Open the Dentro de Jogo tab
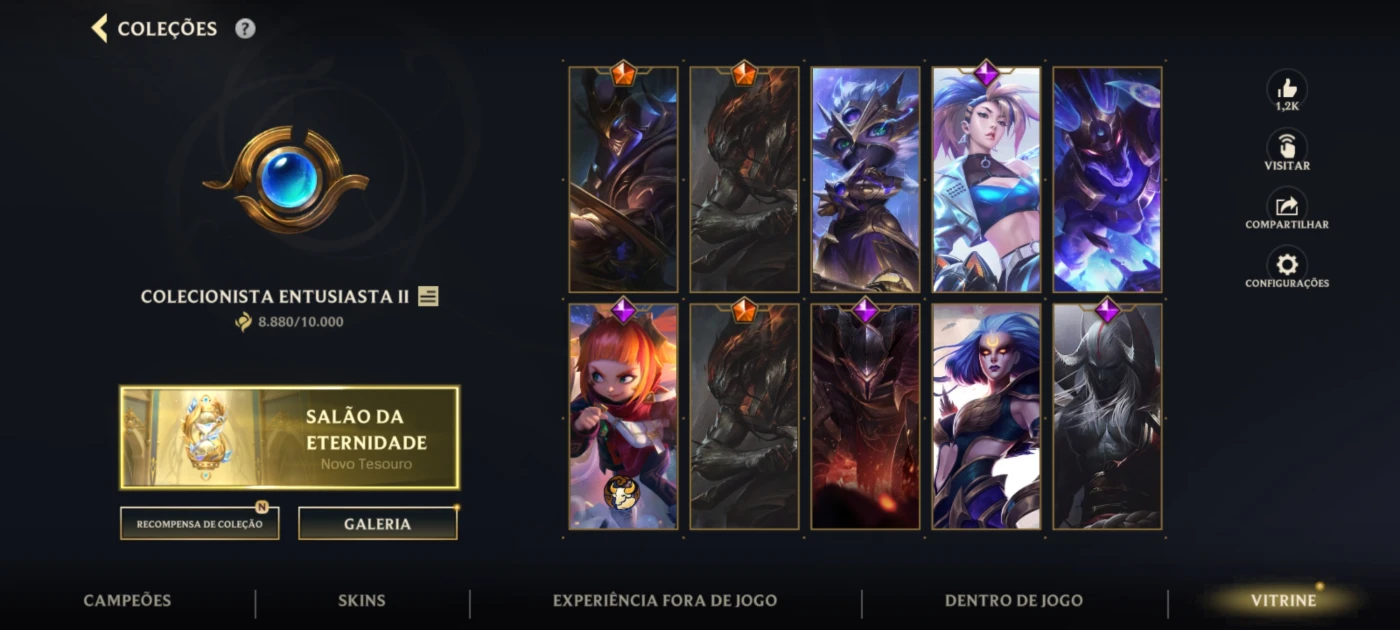Image resolution: width=1400 pixels, height=630 pixels. (x=1014, y=601)
